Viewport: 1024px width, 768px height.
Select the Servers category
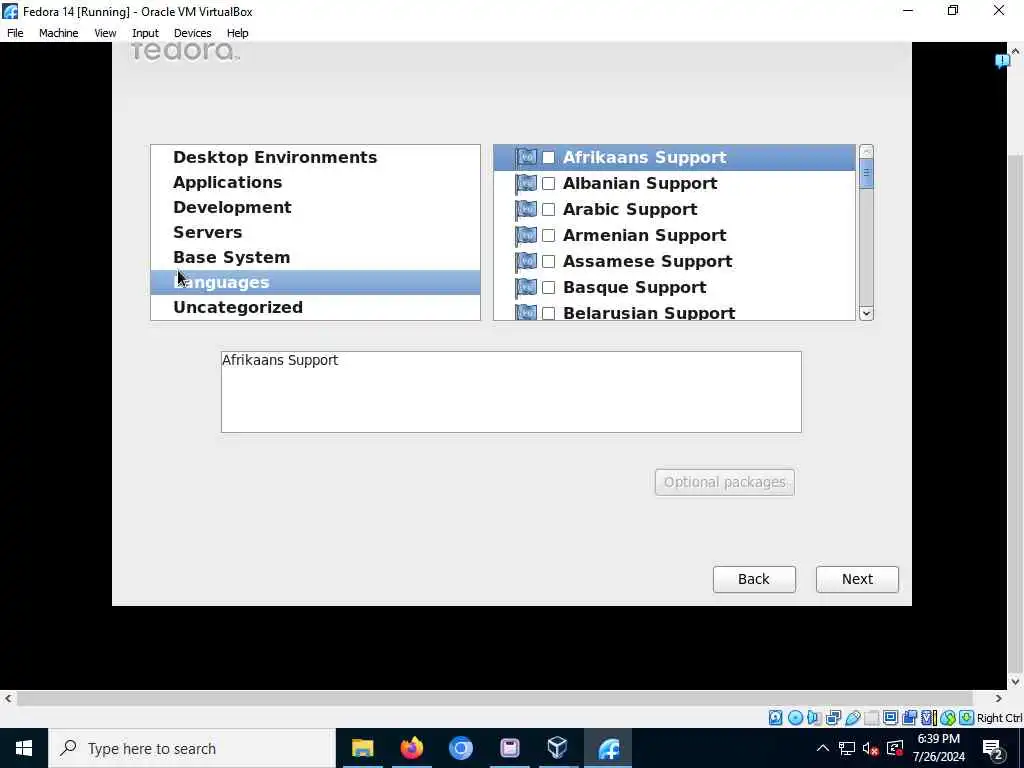[x=315, y=232]
